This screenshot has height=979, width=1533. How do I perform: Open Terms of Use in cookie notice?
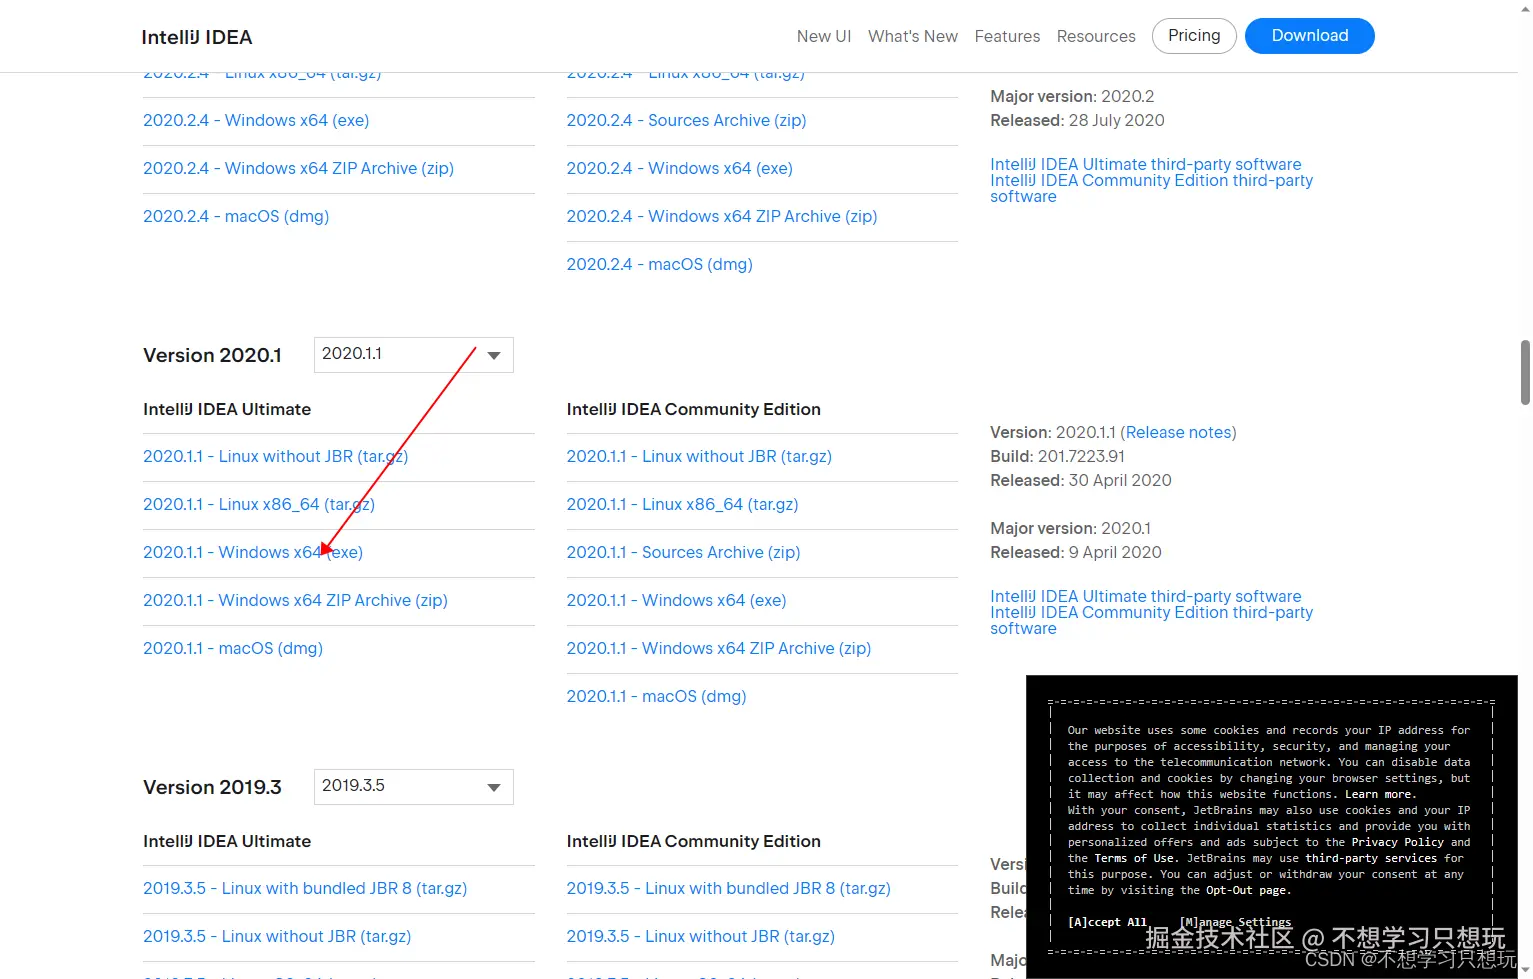click(1137, 858)
